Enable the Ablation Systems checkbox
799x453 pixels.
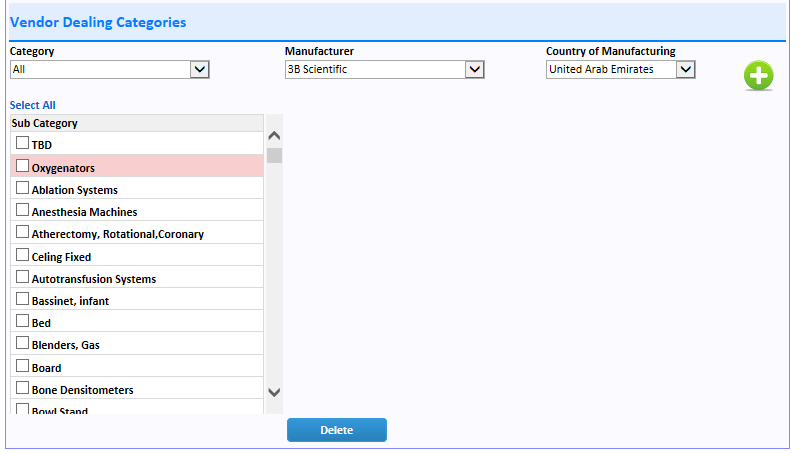pos(22,188)
